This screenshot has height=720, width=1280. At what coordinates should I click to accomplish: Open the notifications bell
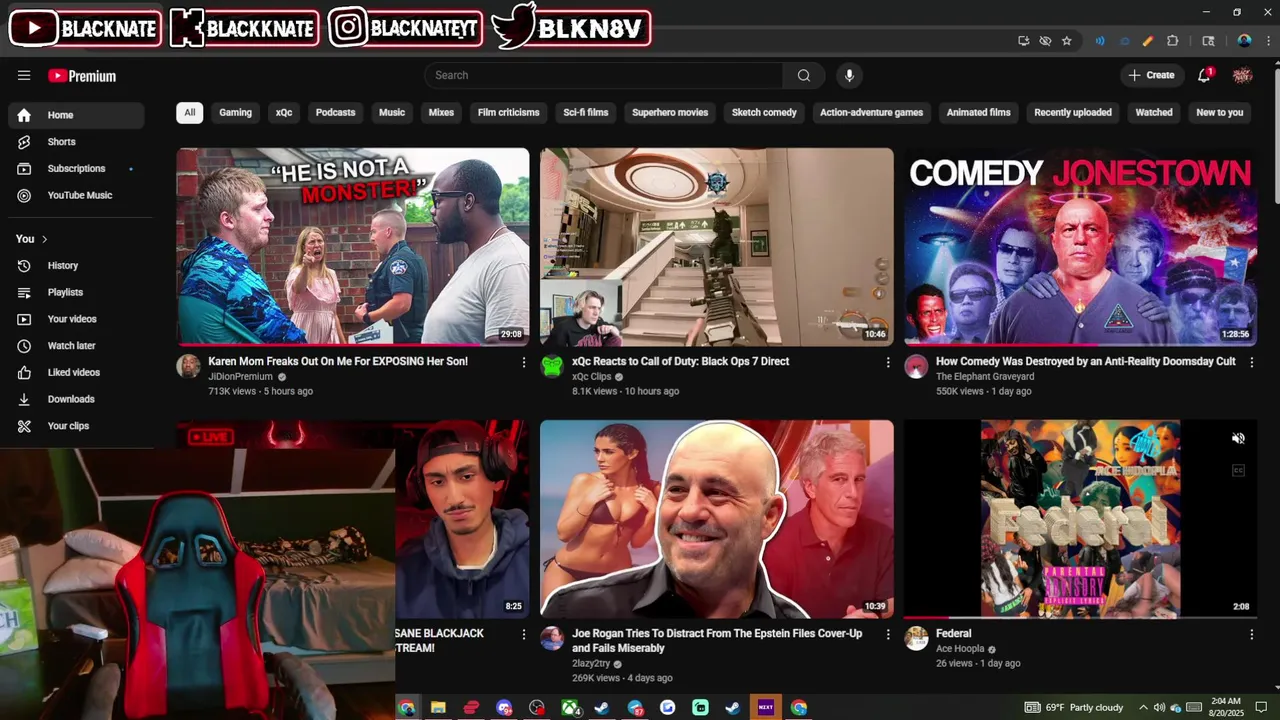tap(1204, 75)
